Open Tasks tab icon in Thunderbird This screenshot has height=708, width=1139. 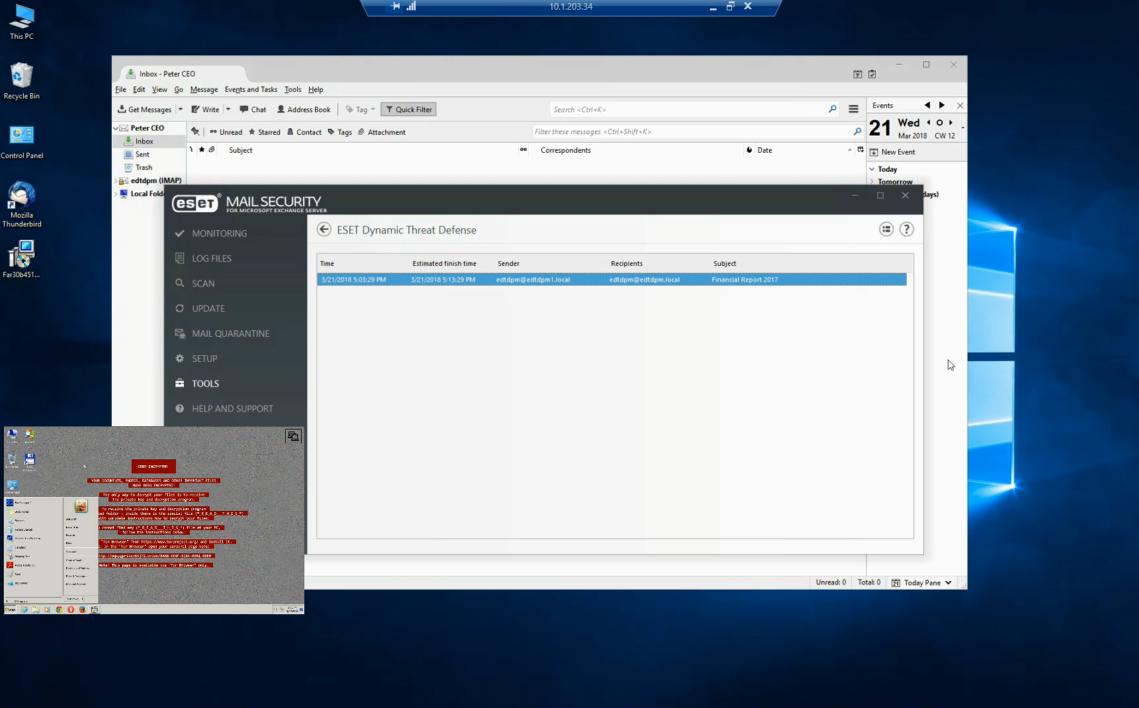[x=872, y=74]
